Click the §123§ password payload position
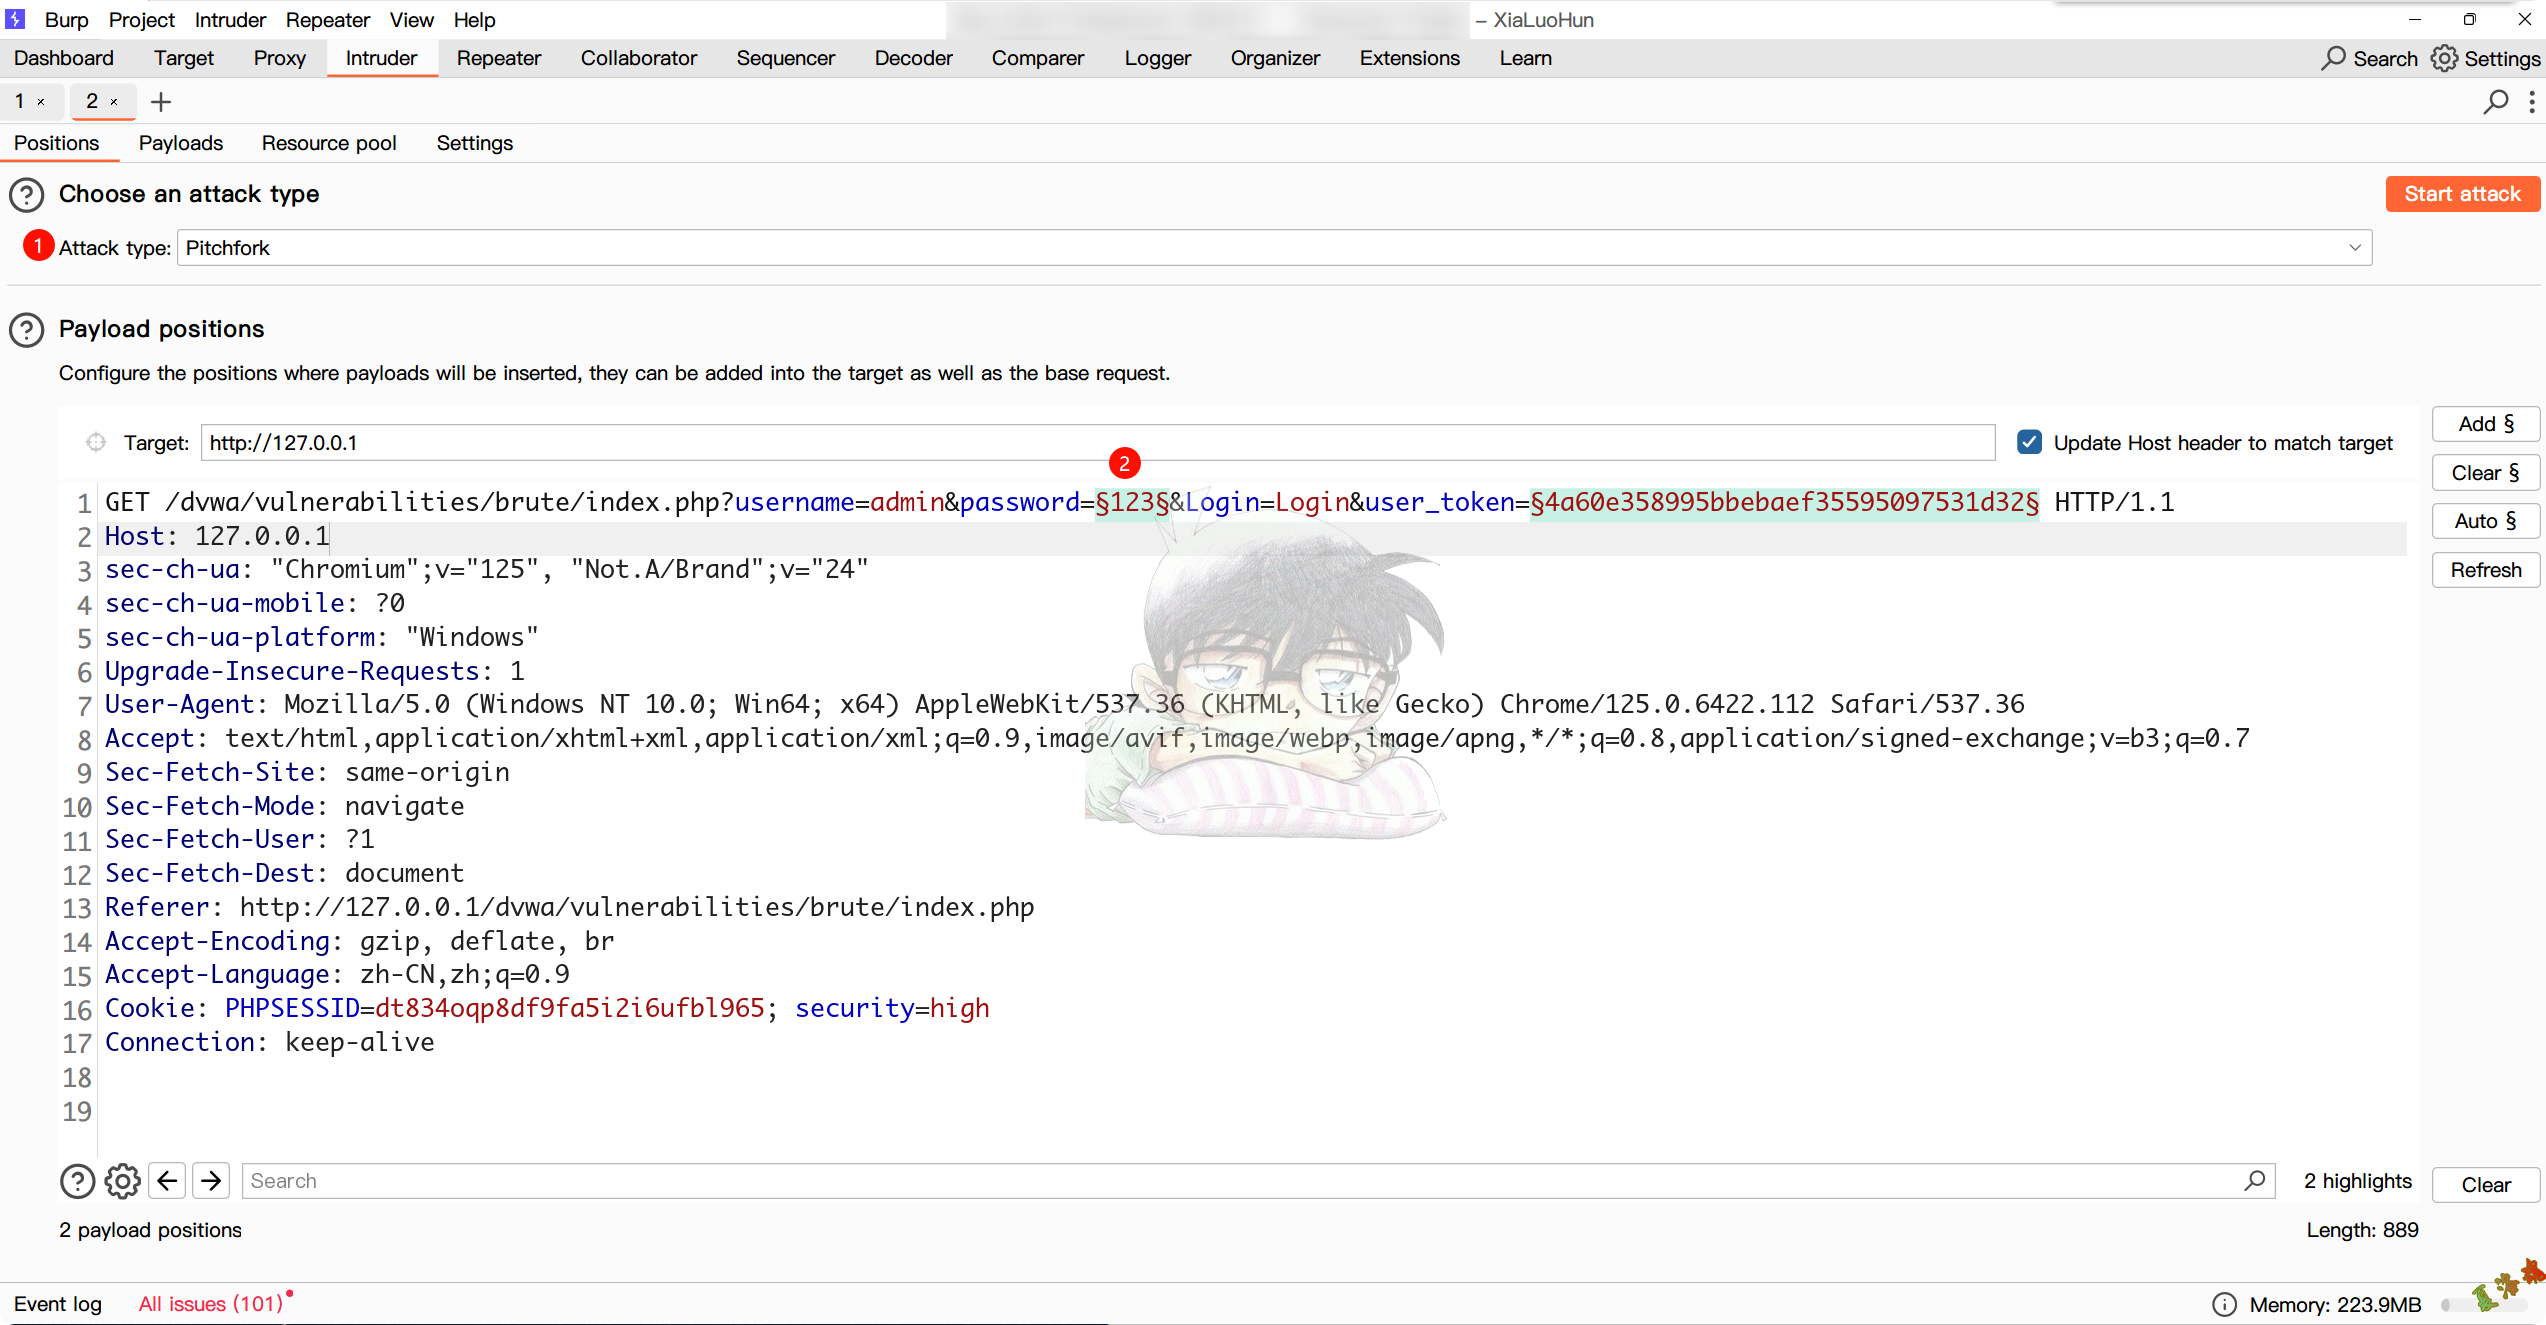This screenshot has width=2546, height=1325. pyautogui.click(x=1133, y=502)
